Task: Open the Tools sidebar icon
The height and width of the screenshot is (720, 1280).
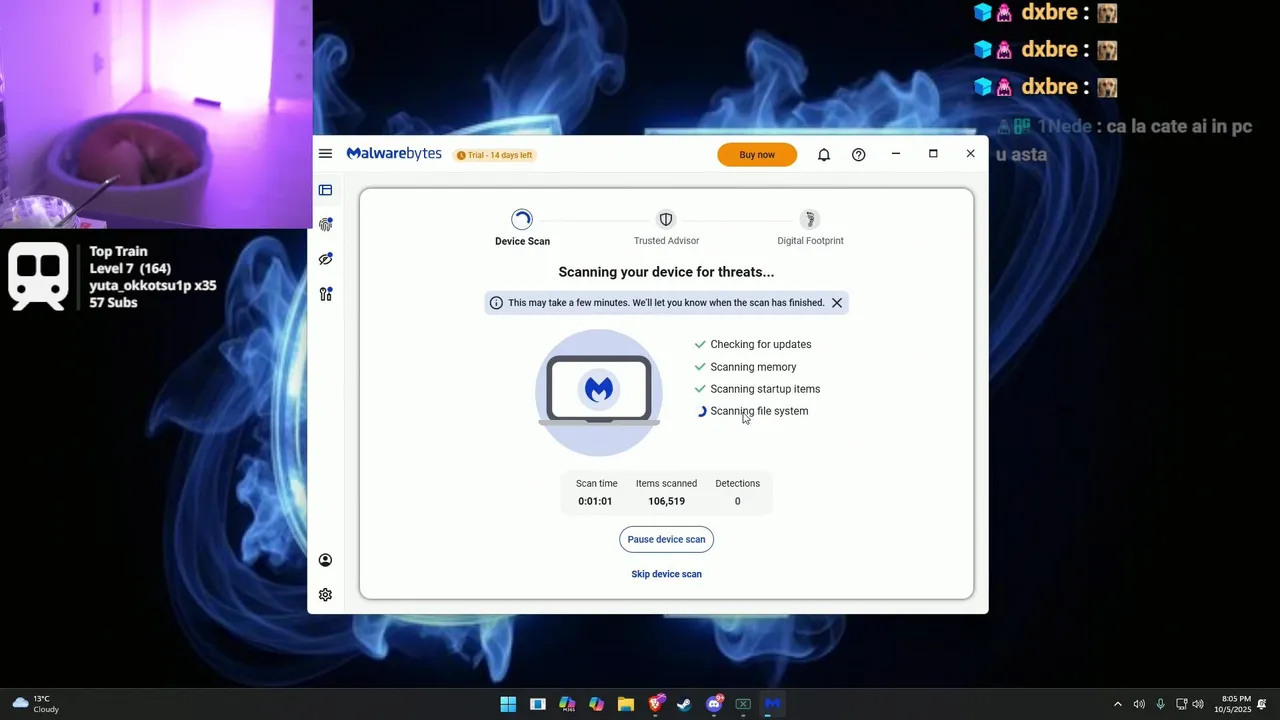Action: (325, 294)
